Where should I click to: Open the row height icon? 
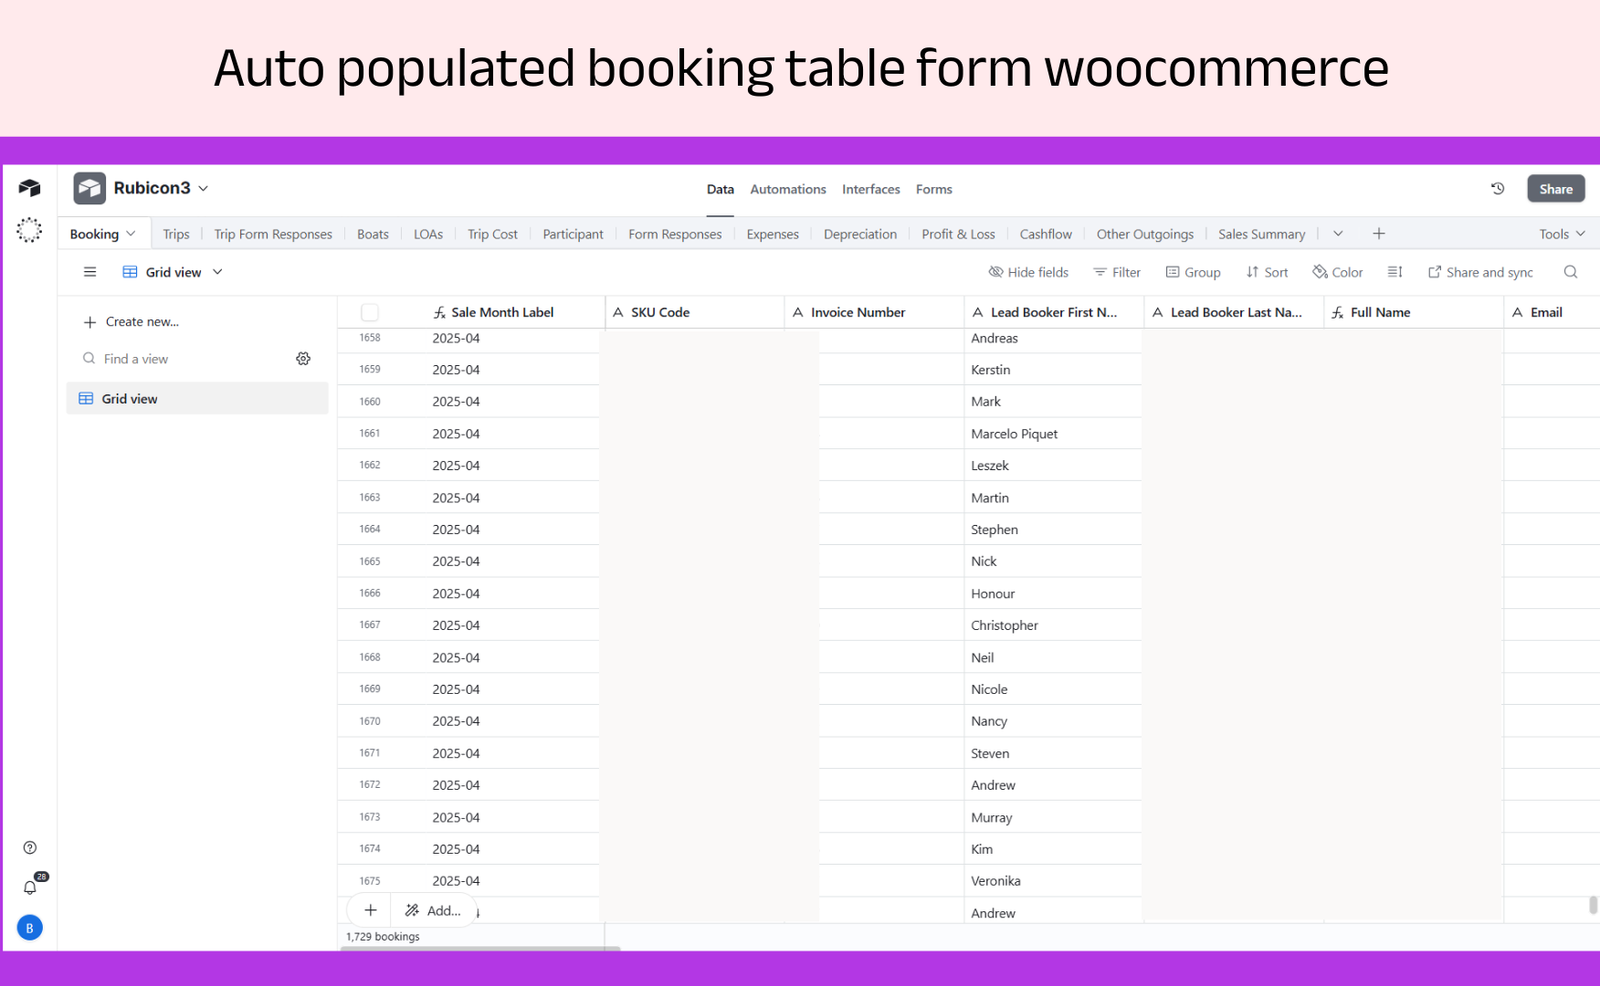point(1395,272)
